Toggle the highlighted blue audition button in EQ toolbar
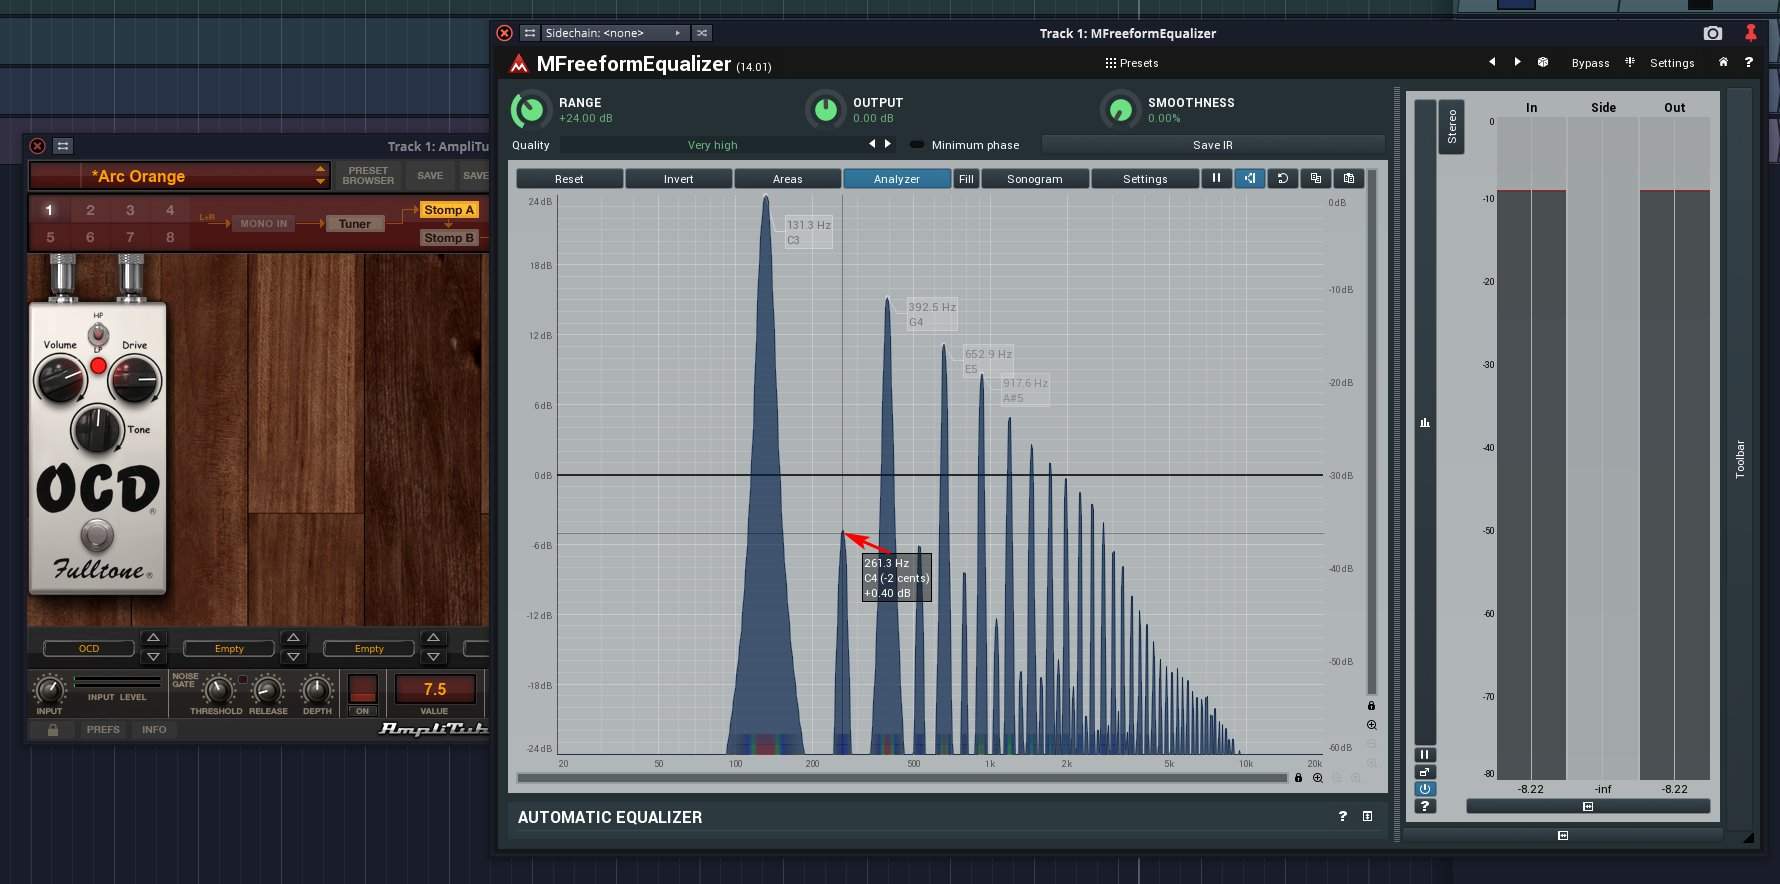The height and width of the screenshot is (884, 1780). pos(1249,178)
